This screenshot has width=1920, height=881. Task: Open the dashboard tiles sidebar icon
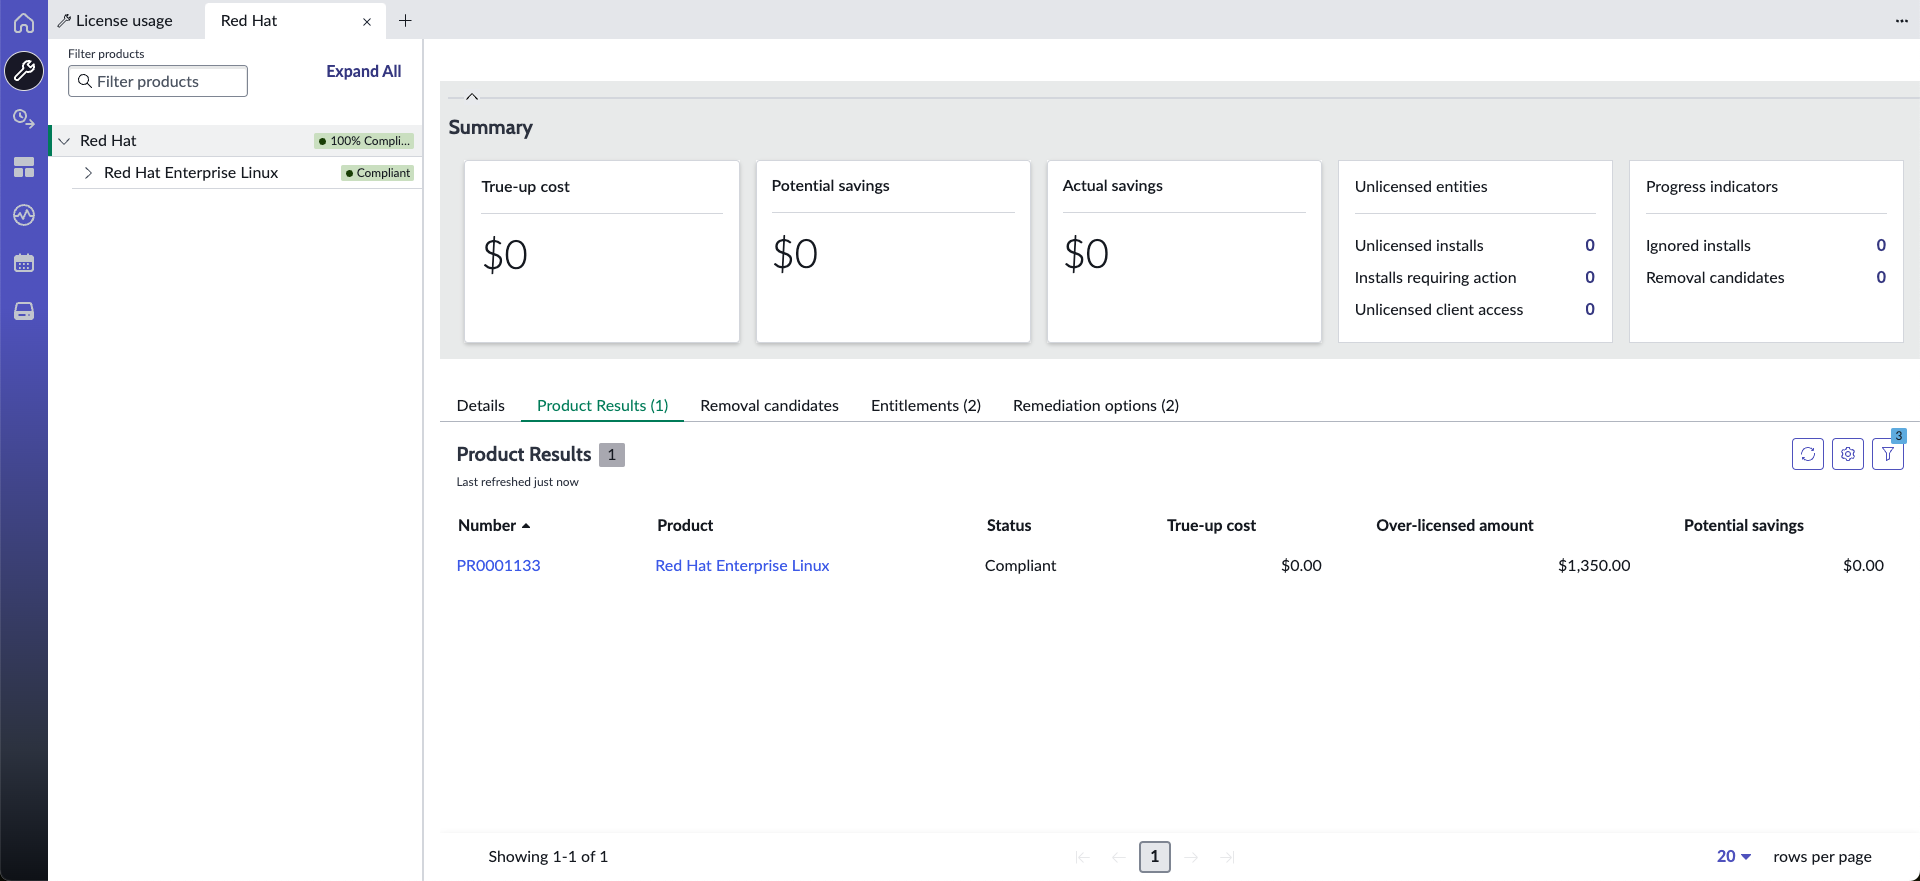point(24,167)
